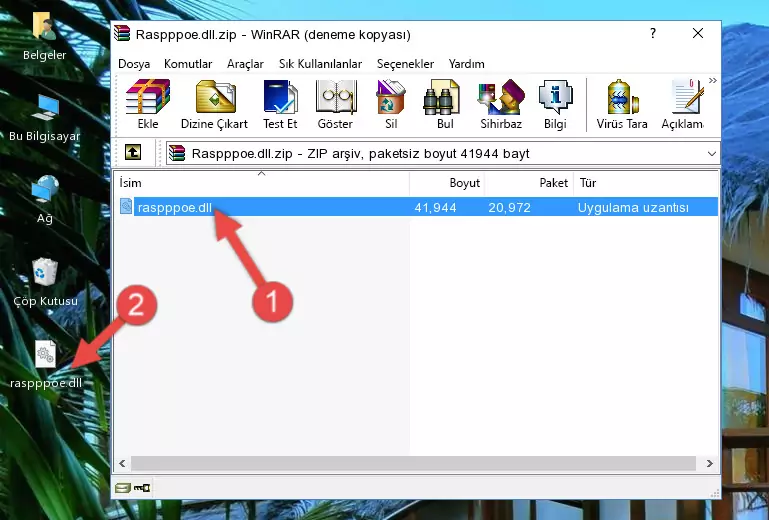The width and height of the screenshot is (769, 520).
Task: Open the Komutlar menu
Action: pos(188,64)
